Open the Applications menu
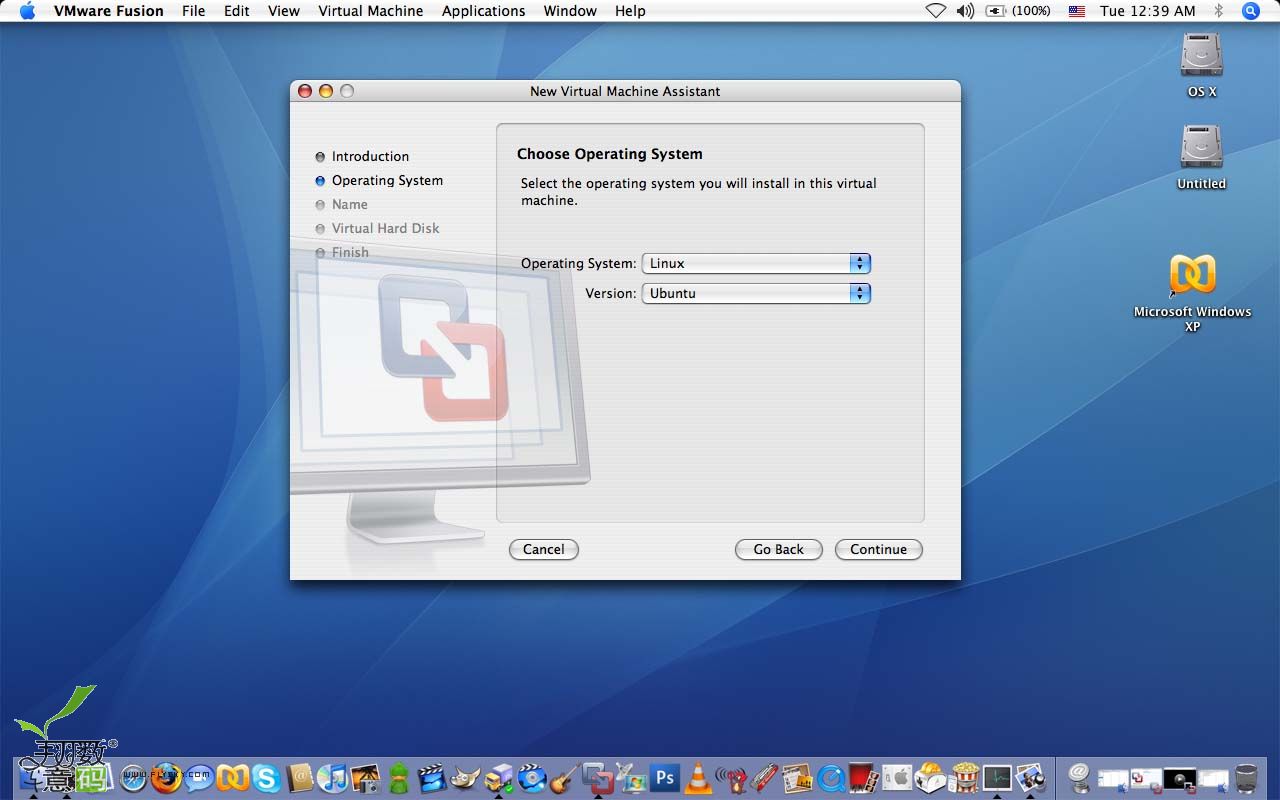This screenshot has height=800, width=1280. 484,11
